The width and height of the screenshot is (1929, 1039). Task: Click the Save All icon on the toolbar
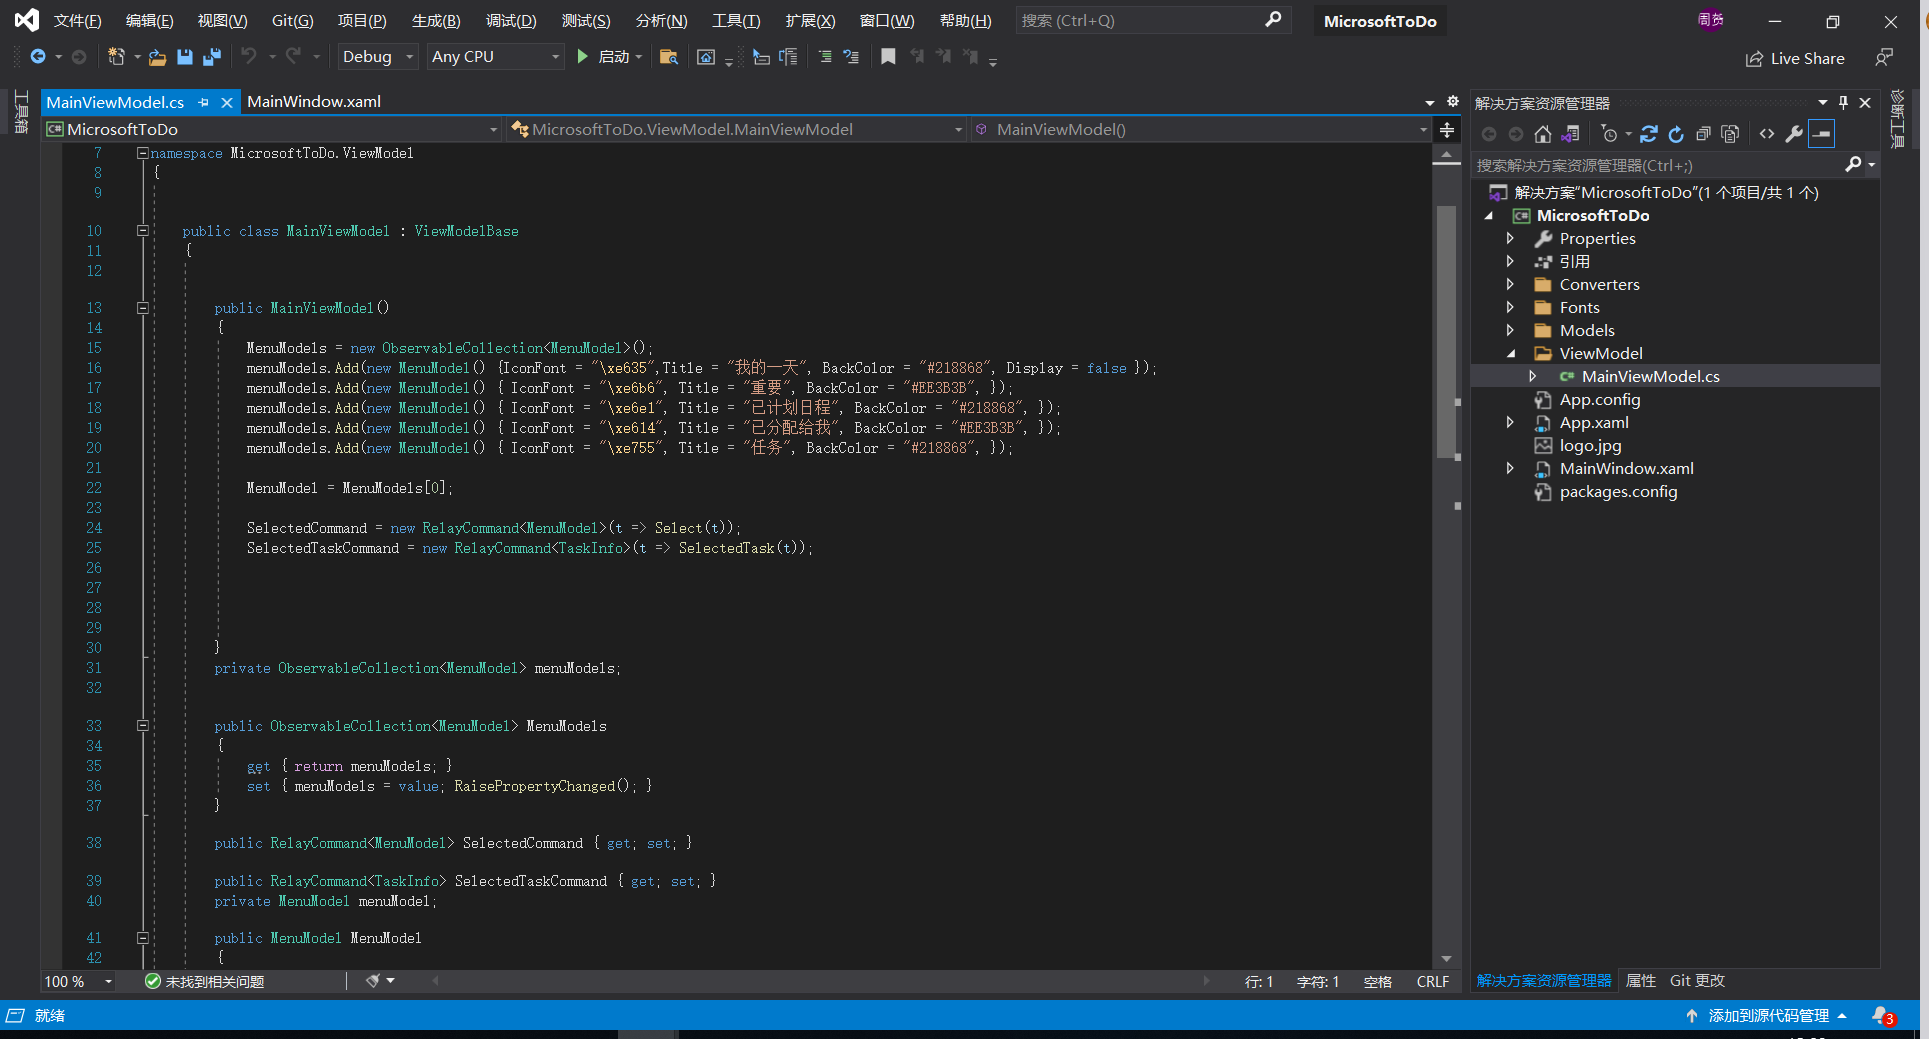point(212,56)
